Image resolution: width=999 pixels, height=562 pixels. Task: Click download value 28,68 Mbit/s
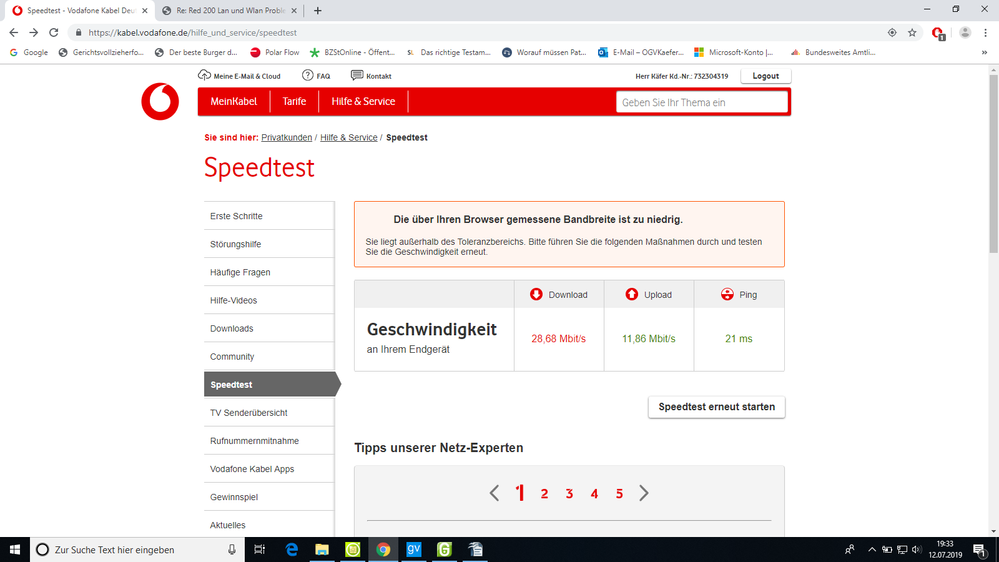coord(558,338)
